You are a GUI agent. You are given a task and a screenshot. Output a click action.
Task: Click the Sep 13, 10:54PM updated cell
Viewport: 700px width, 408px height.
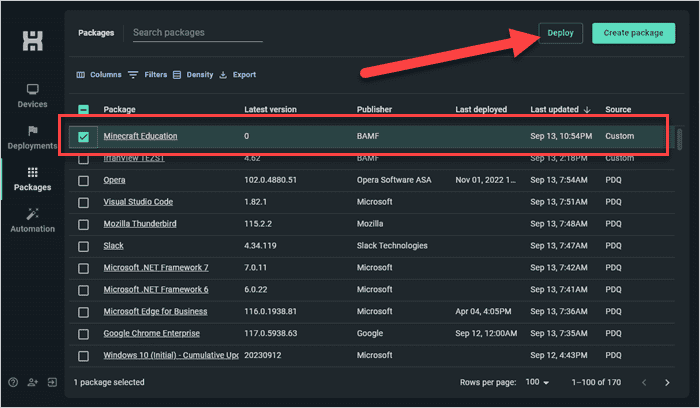pyautogui.click(x=561, y=136)
